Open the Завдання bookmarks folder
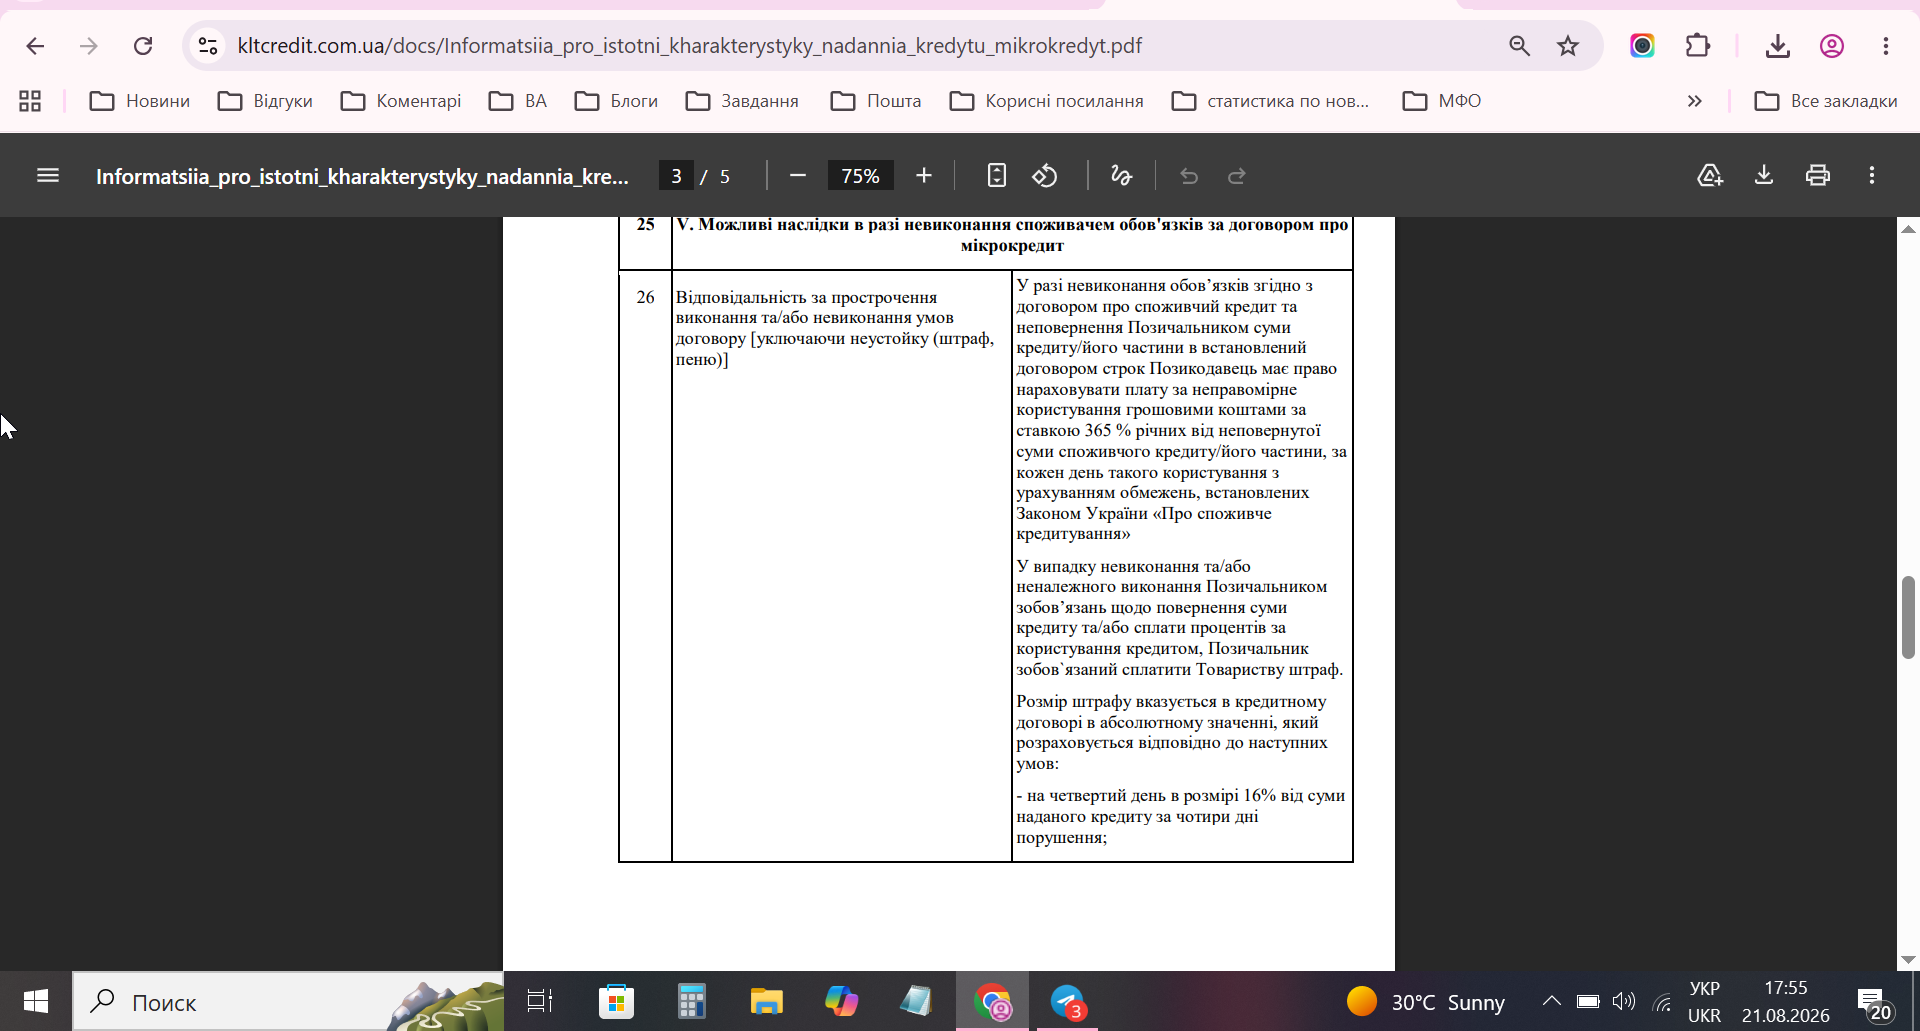This screenshot has width=1920, height=1031. 742,101
